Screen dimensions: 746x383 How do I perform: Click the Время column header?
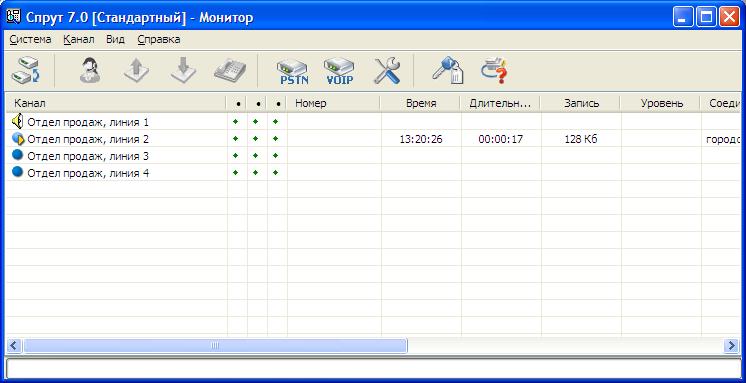tap(421, 103)
